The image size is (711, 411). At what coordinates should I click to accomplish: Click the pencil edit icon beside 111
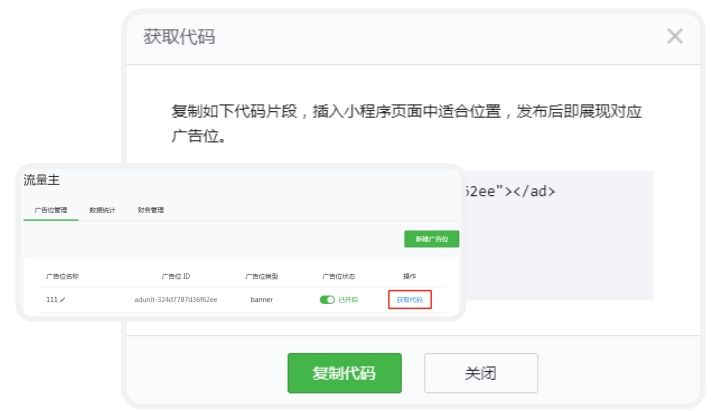[63, 299]
